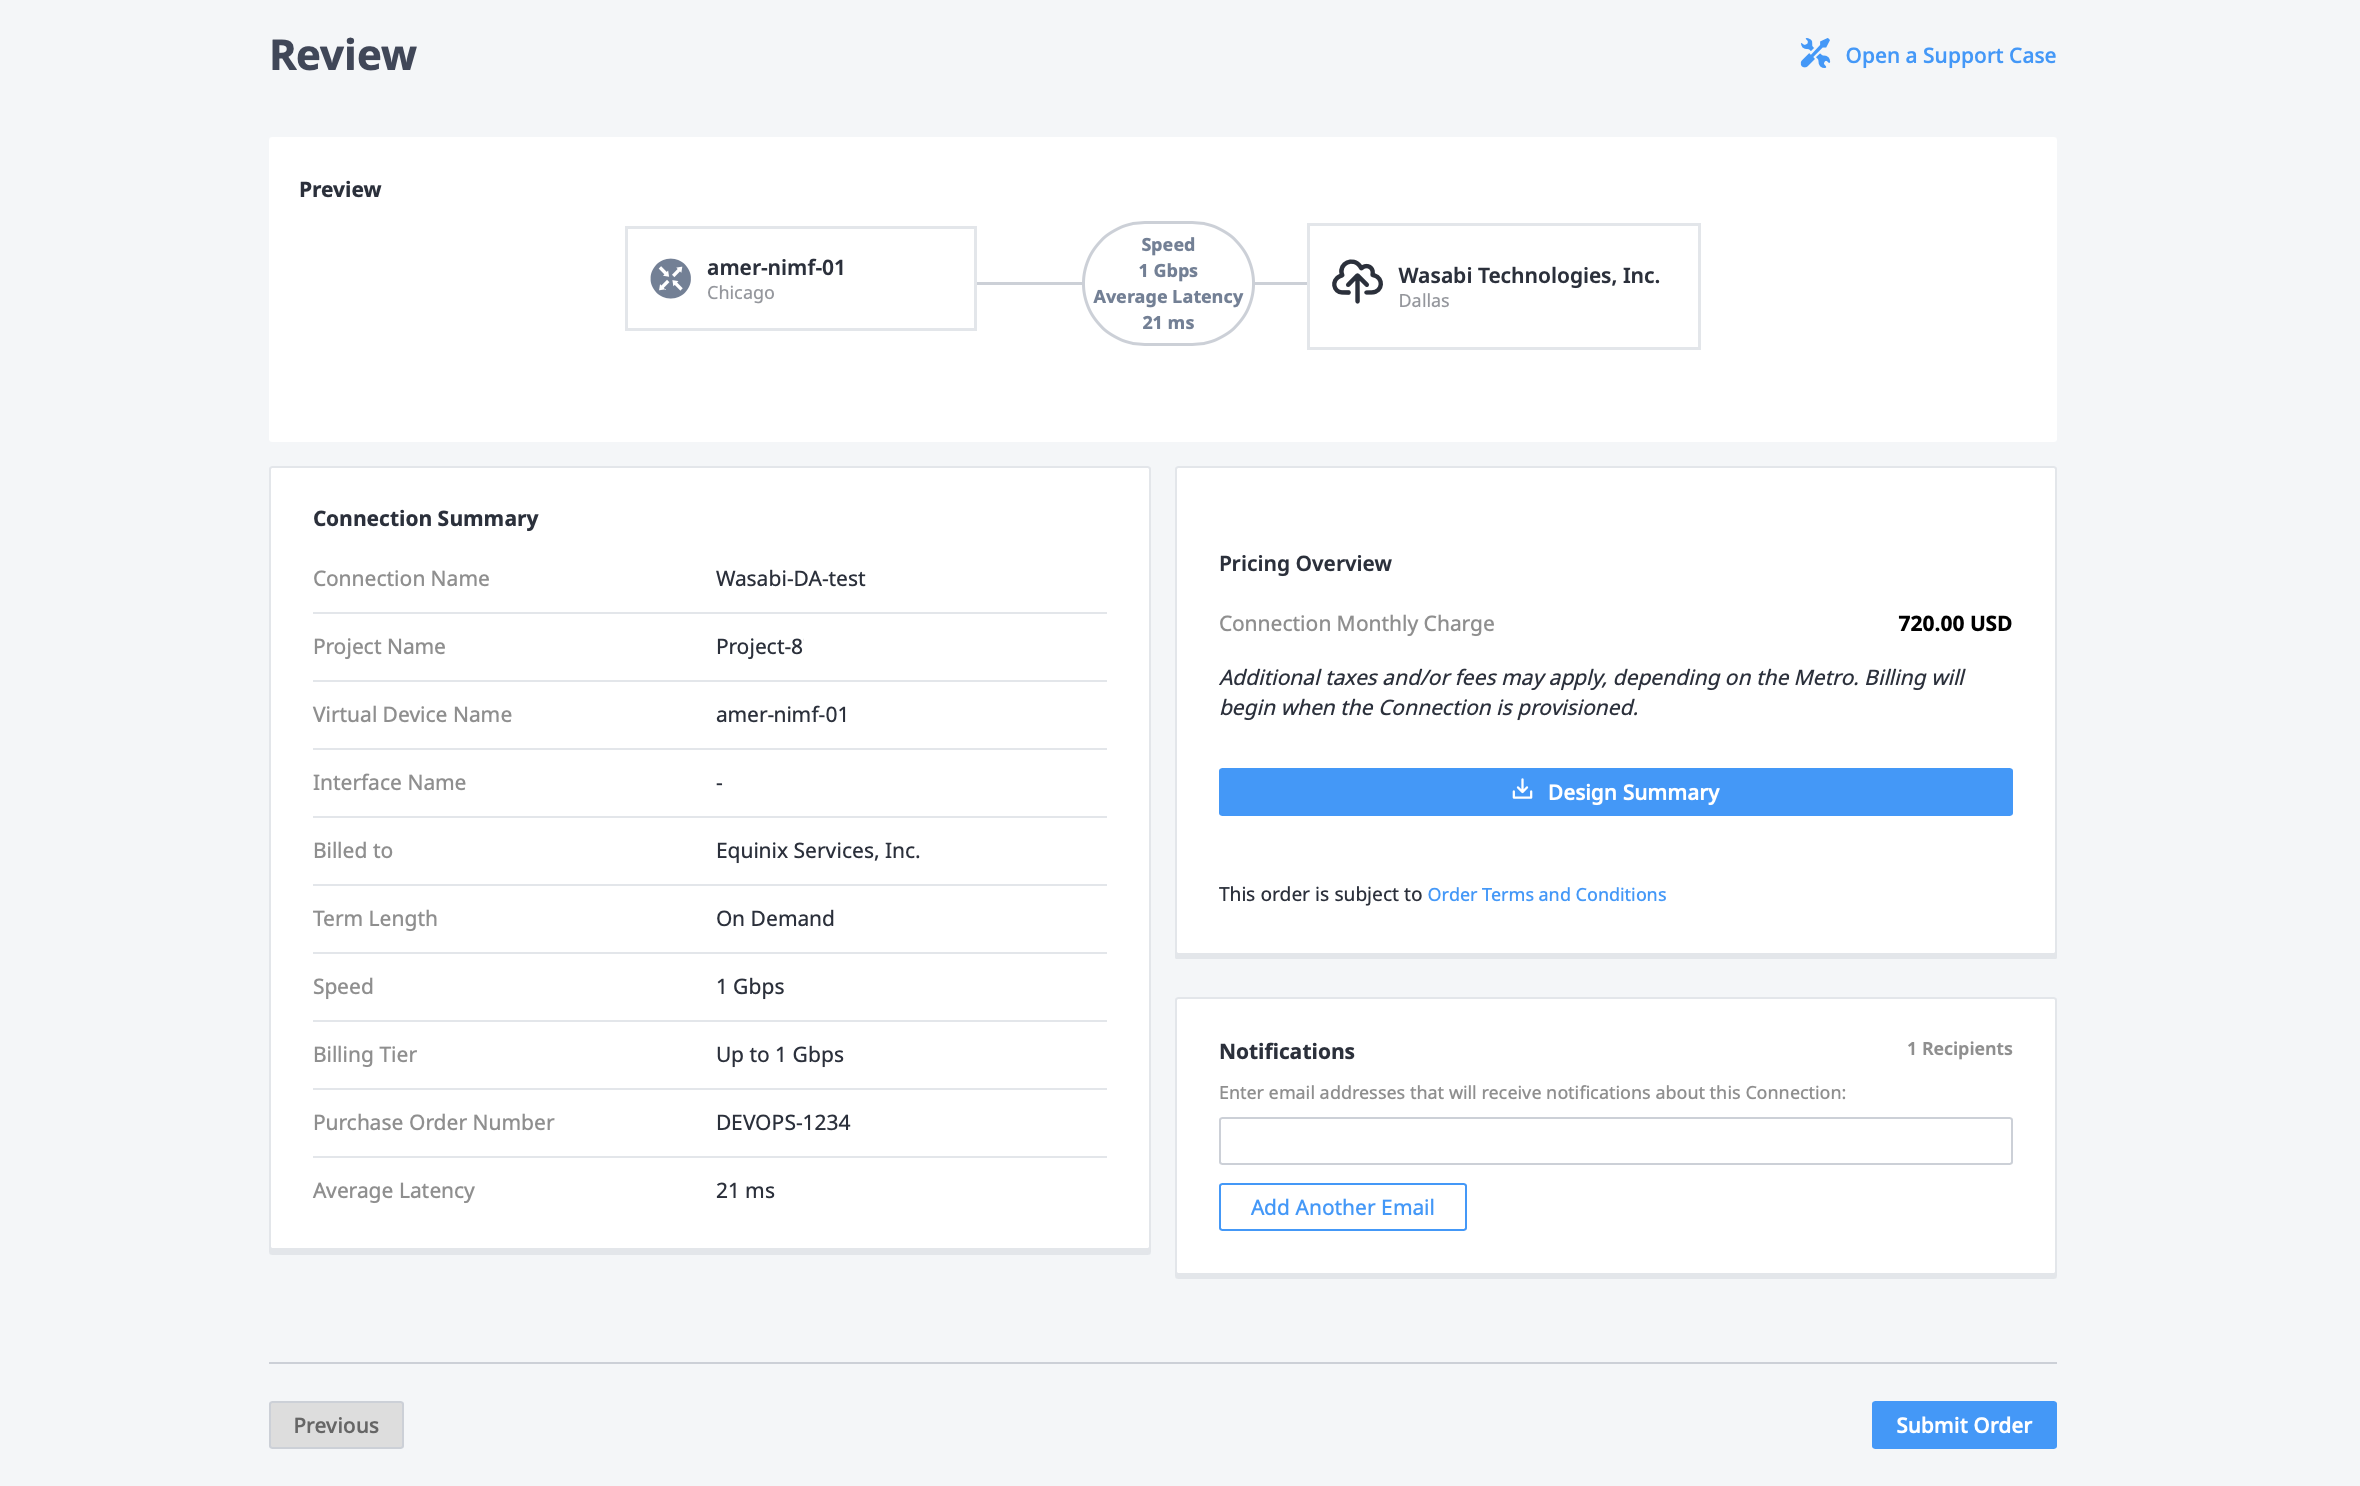Click the Billing Tier label
This screenshot has width=2360, height=1486.
tap(364, 1054)
